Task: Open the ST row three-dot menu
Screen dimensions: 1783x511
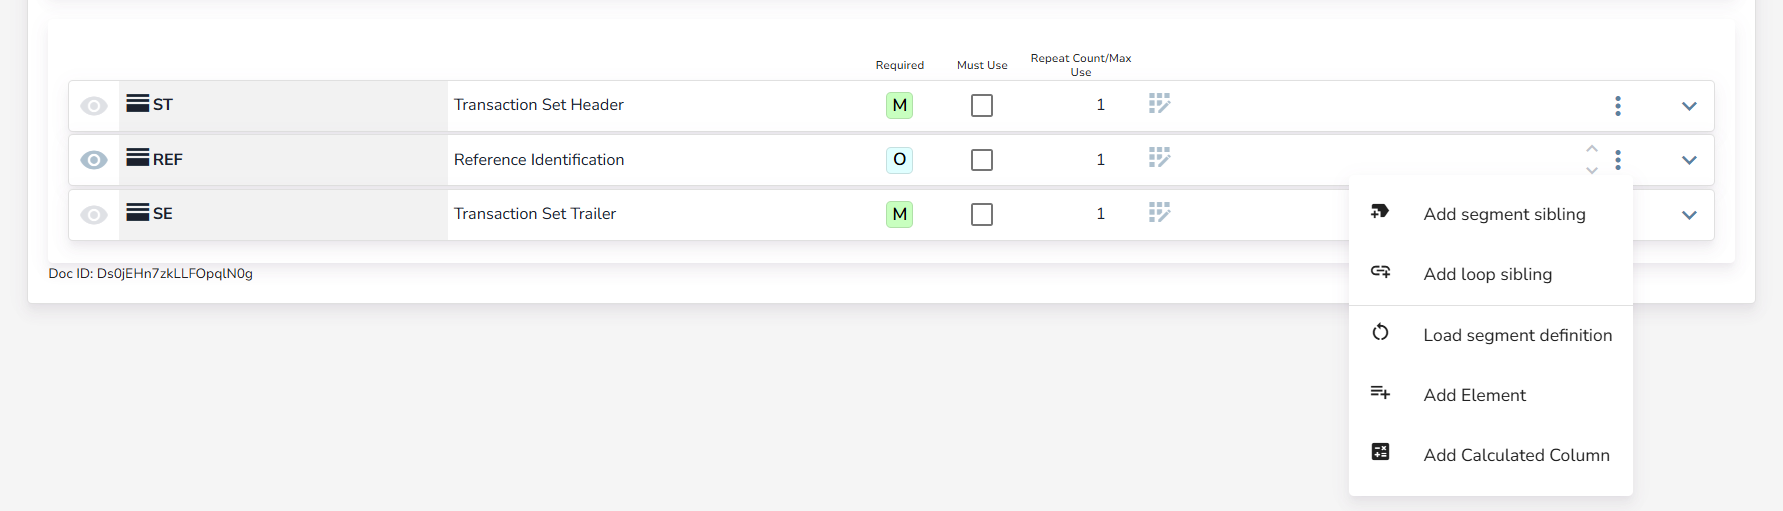Action: point(1617,106)
